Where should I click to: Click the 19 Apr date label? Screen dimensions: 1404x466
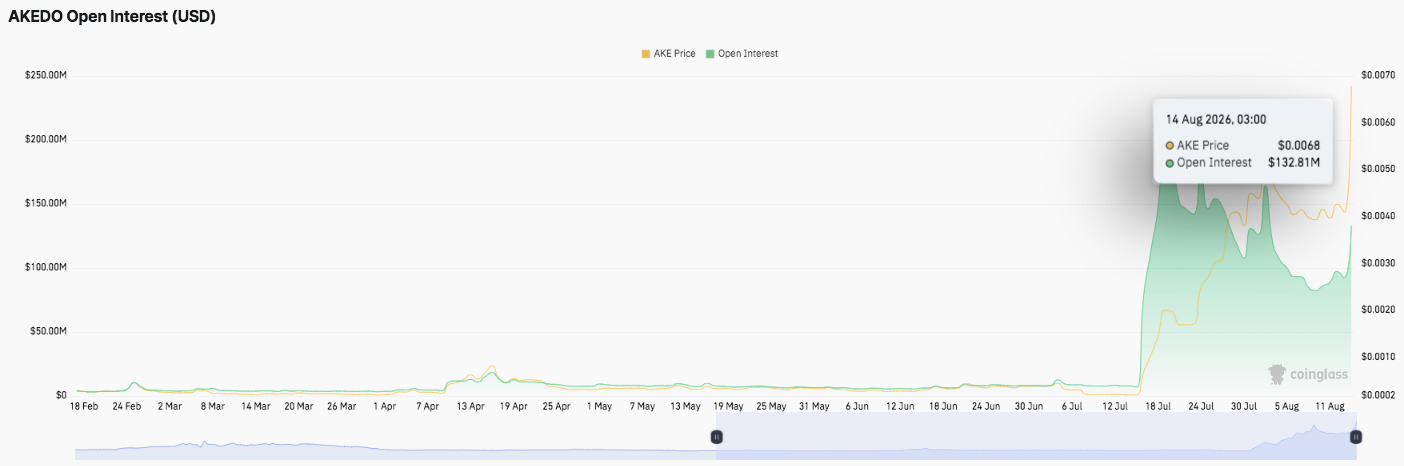(x=513, y=407)
